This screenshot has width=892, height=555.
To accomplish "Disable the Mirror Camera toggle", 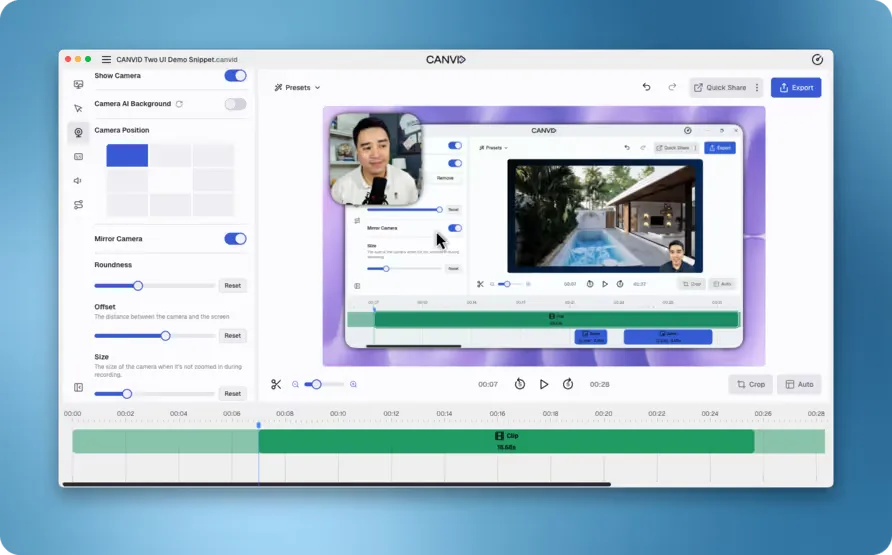I will [x=235, y=239].
